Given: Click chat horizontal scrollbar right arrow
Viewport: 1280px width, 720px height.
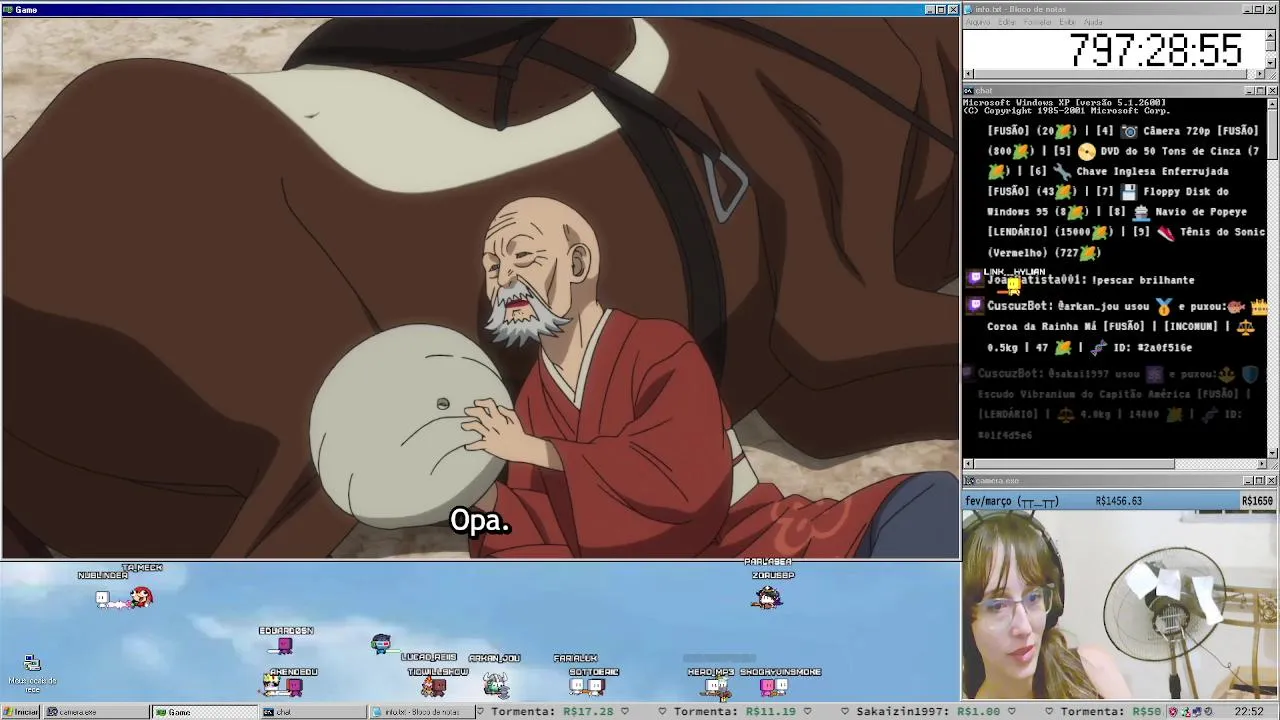Looking at the screenshot, I should tap(1261, 464).
